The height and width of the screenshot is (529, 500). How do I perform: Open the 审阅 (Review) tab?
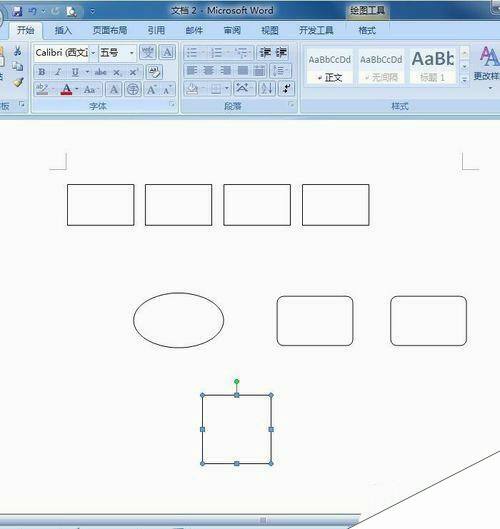tap(232, 30)
